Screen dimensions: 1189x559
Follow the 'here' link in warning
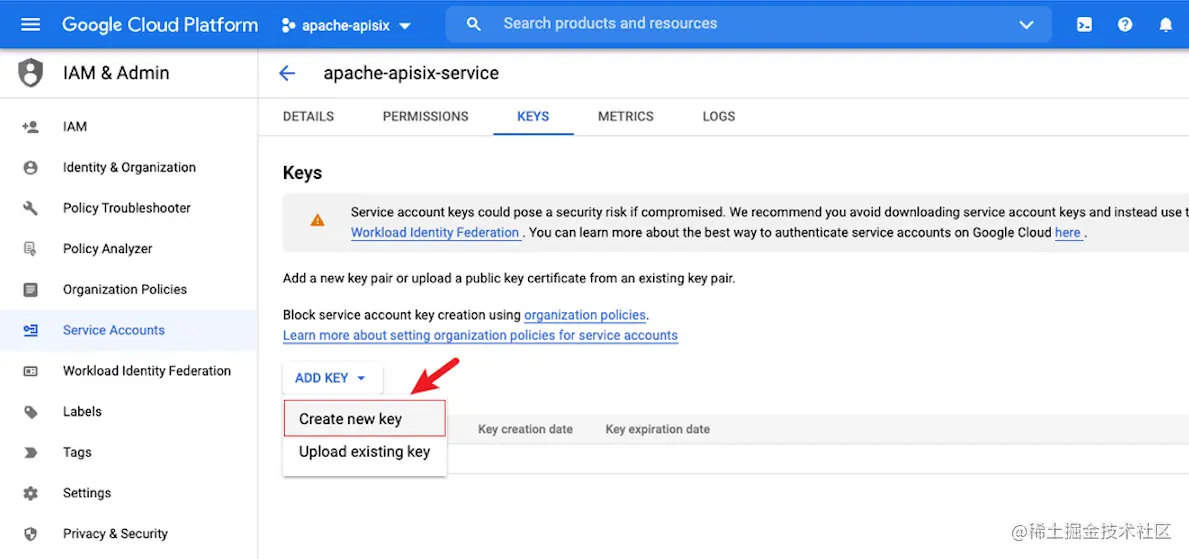[x=1068, y=233]
